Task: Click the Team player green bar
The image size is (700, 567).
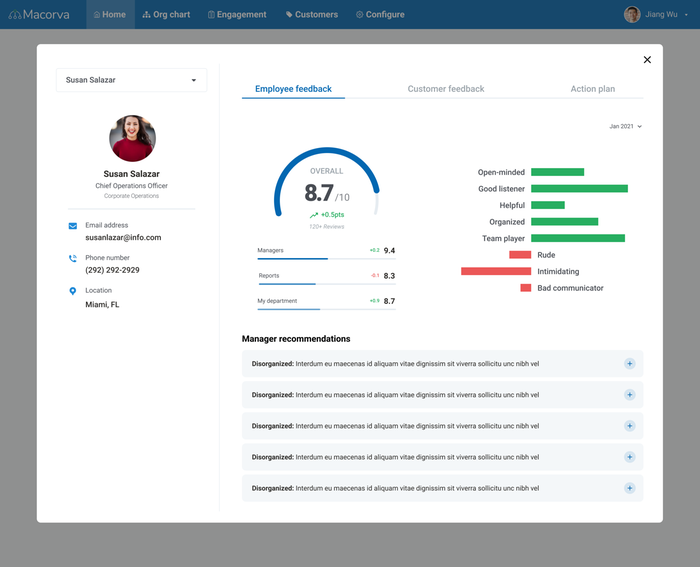Action: pos(578,238)
